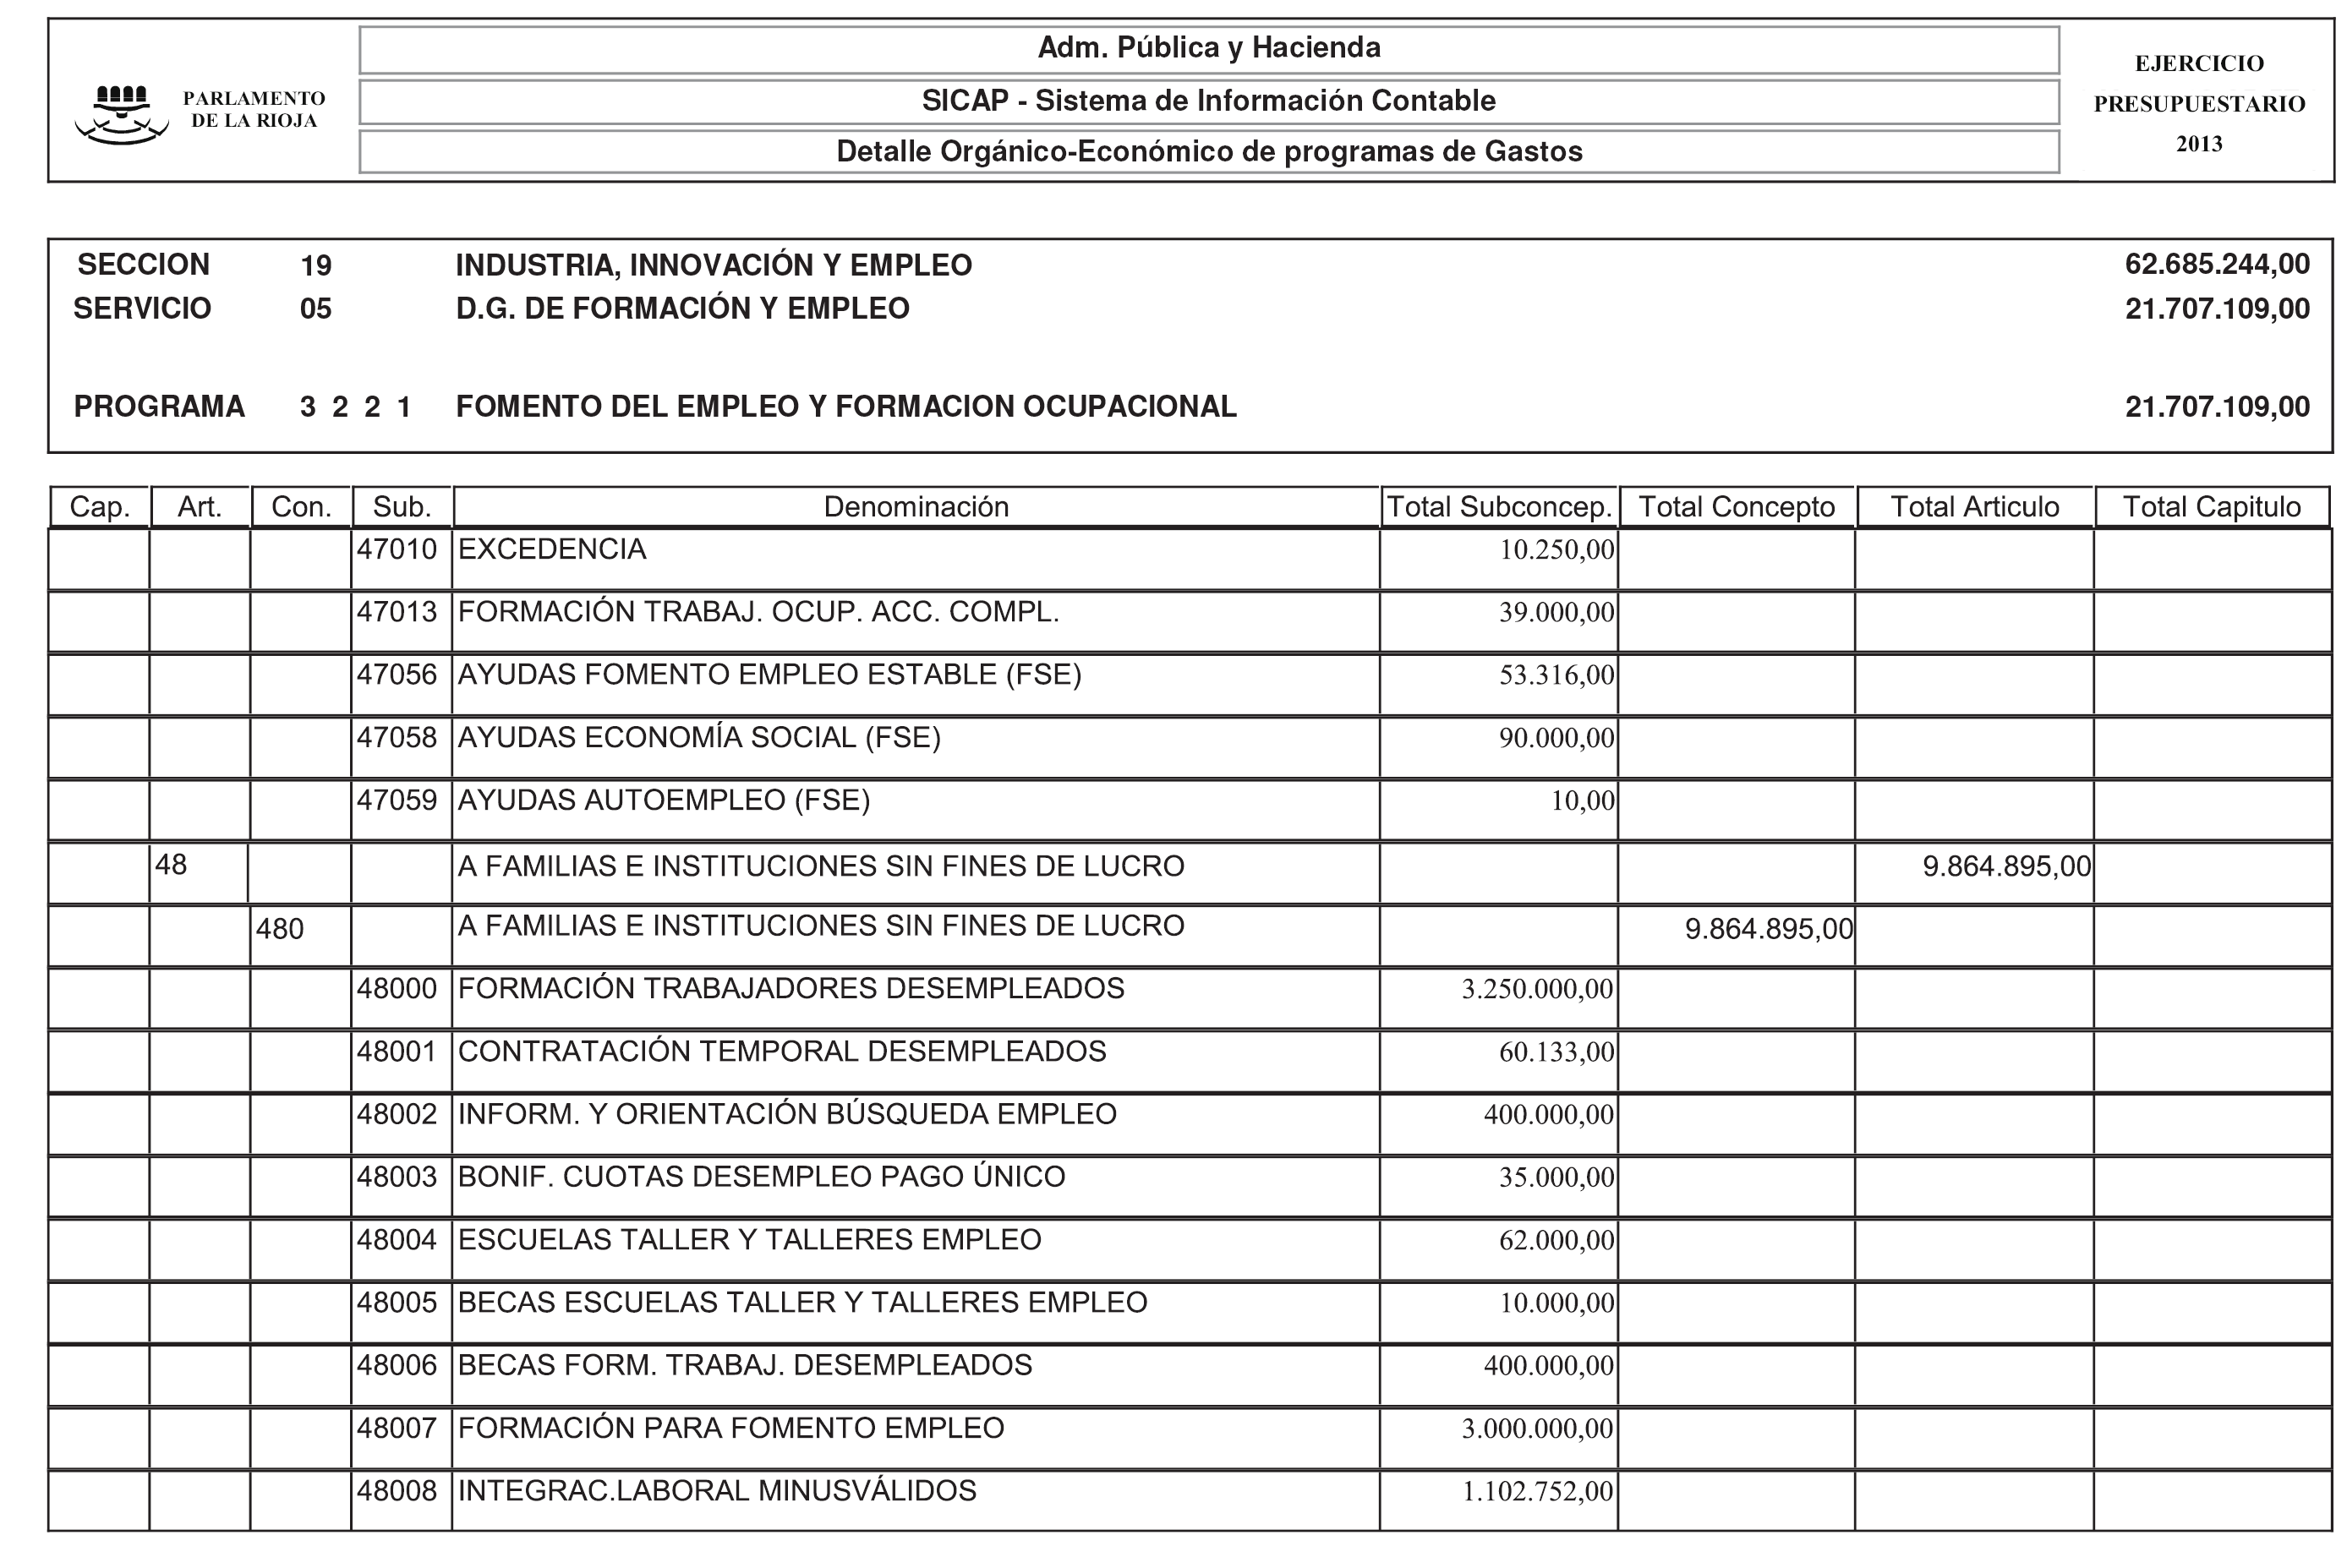Viewport: 2347px width, 1568px height.
Task: Click the 'Con.' column header
Action: tap(301, 507)
